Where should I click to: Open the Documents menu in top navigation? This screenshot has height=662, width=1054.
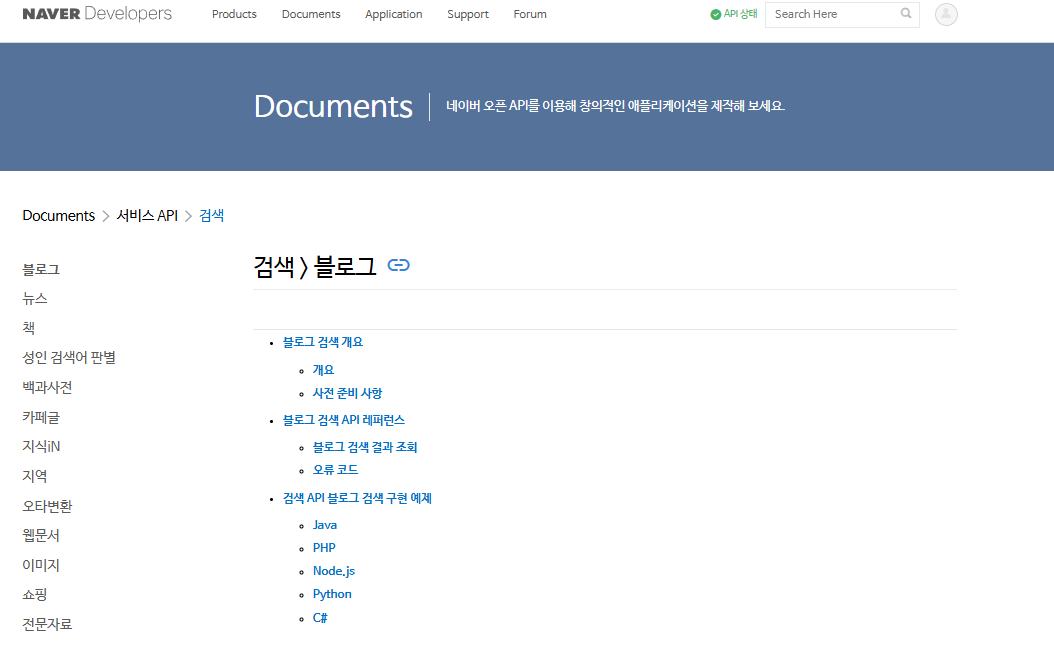(311, 14)
